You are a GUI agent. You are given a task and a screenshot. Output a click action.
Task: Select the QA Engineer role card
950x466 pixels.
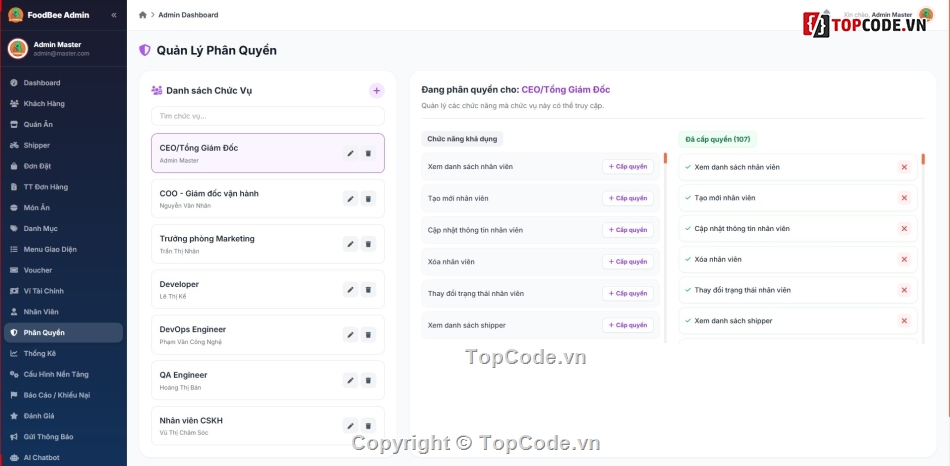pyautogui.click(x=268, y=381)
